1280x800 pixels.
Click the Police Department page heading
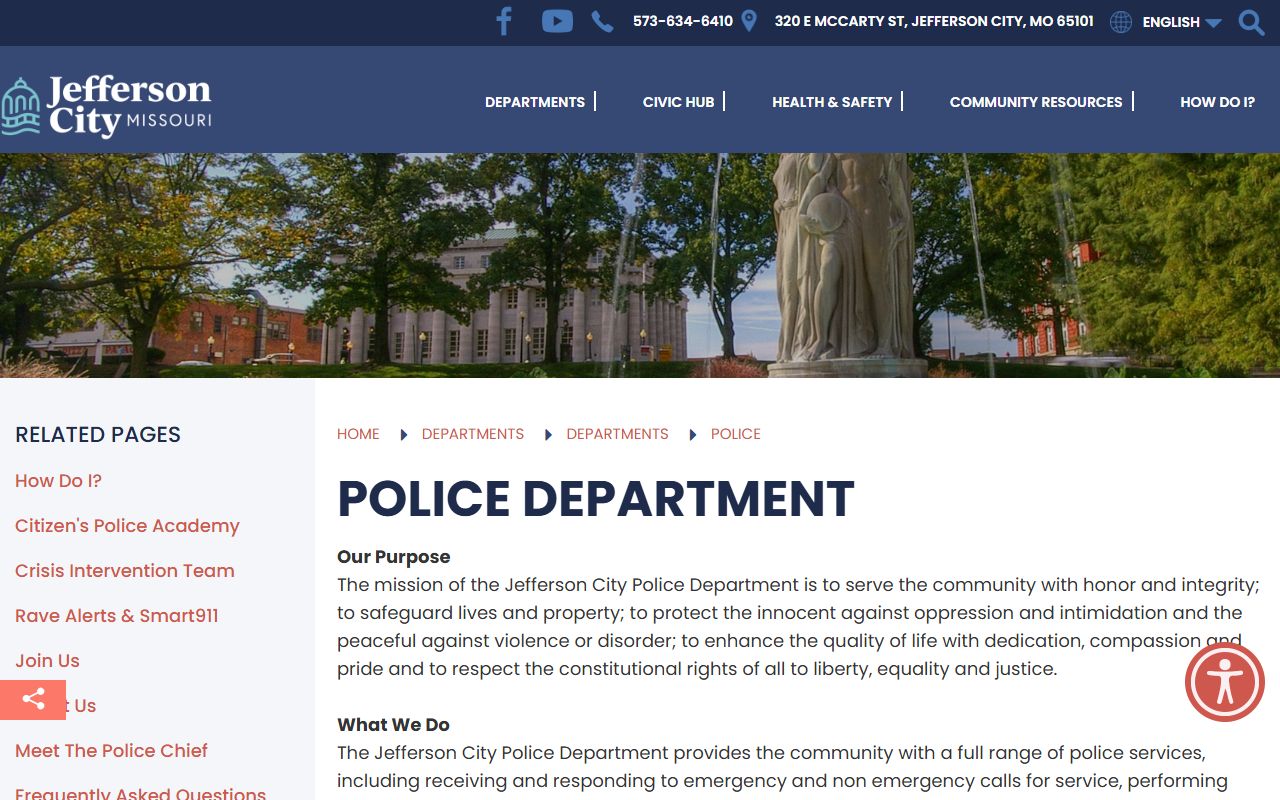click(x=596, y=498)
